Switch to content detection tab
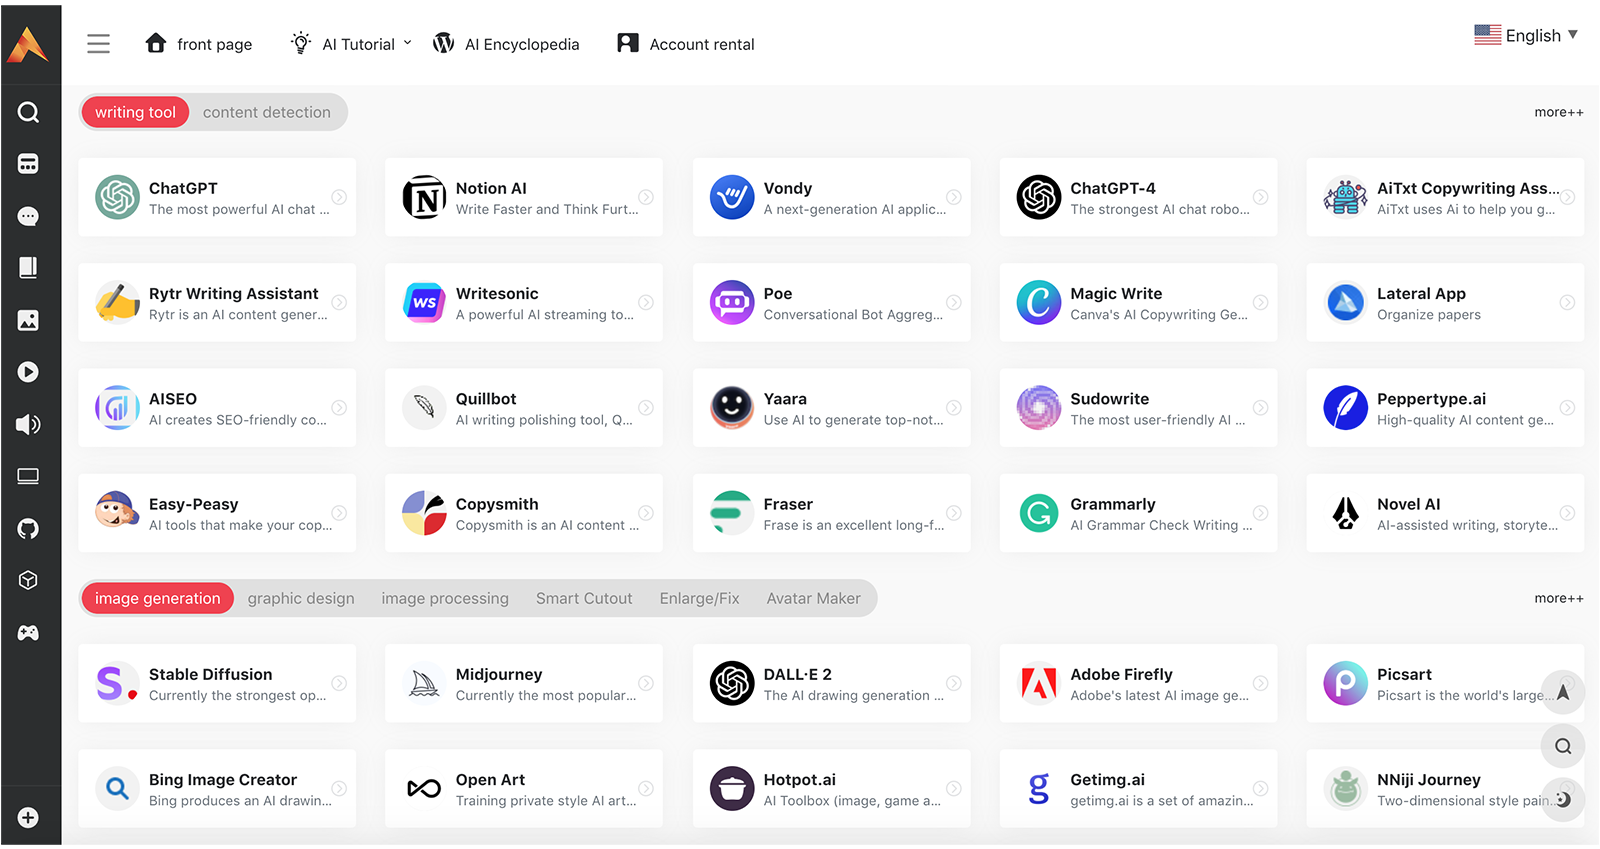The image size is (1600, 849). pos(267,112)
